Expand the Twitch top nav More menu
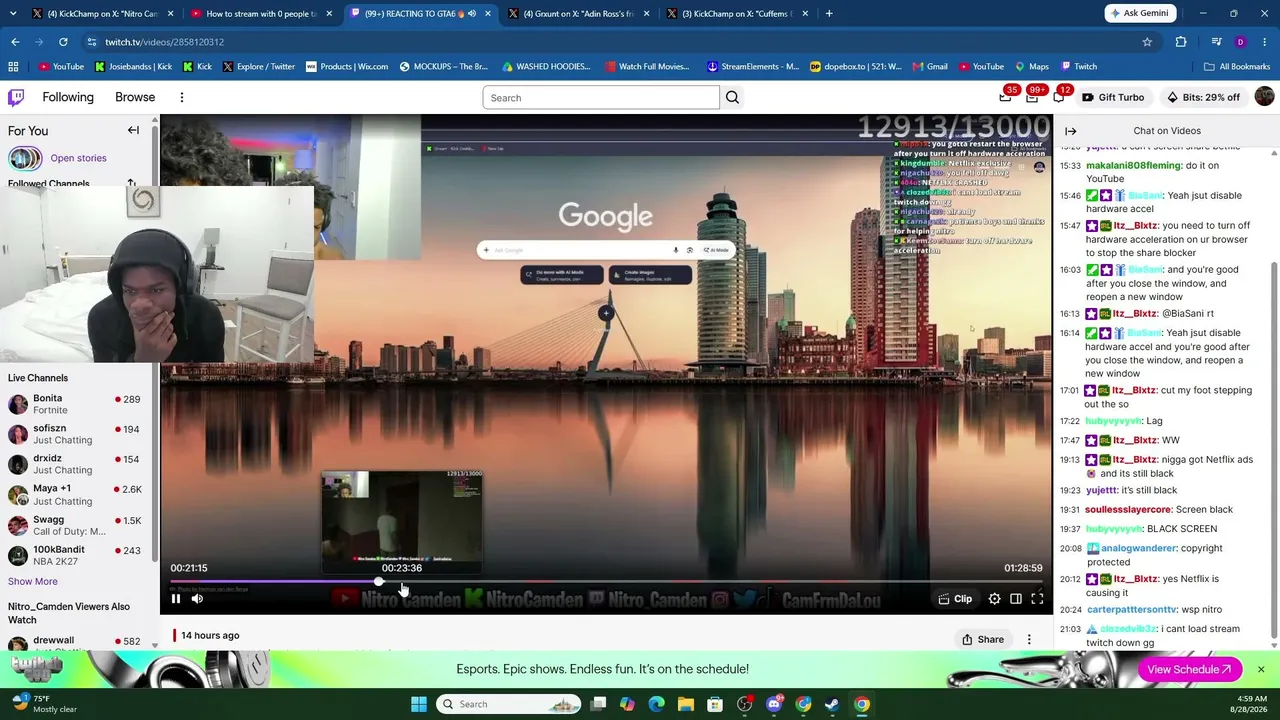The height and width of the screenshot is (720, 1280). 182,97
